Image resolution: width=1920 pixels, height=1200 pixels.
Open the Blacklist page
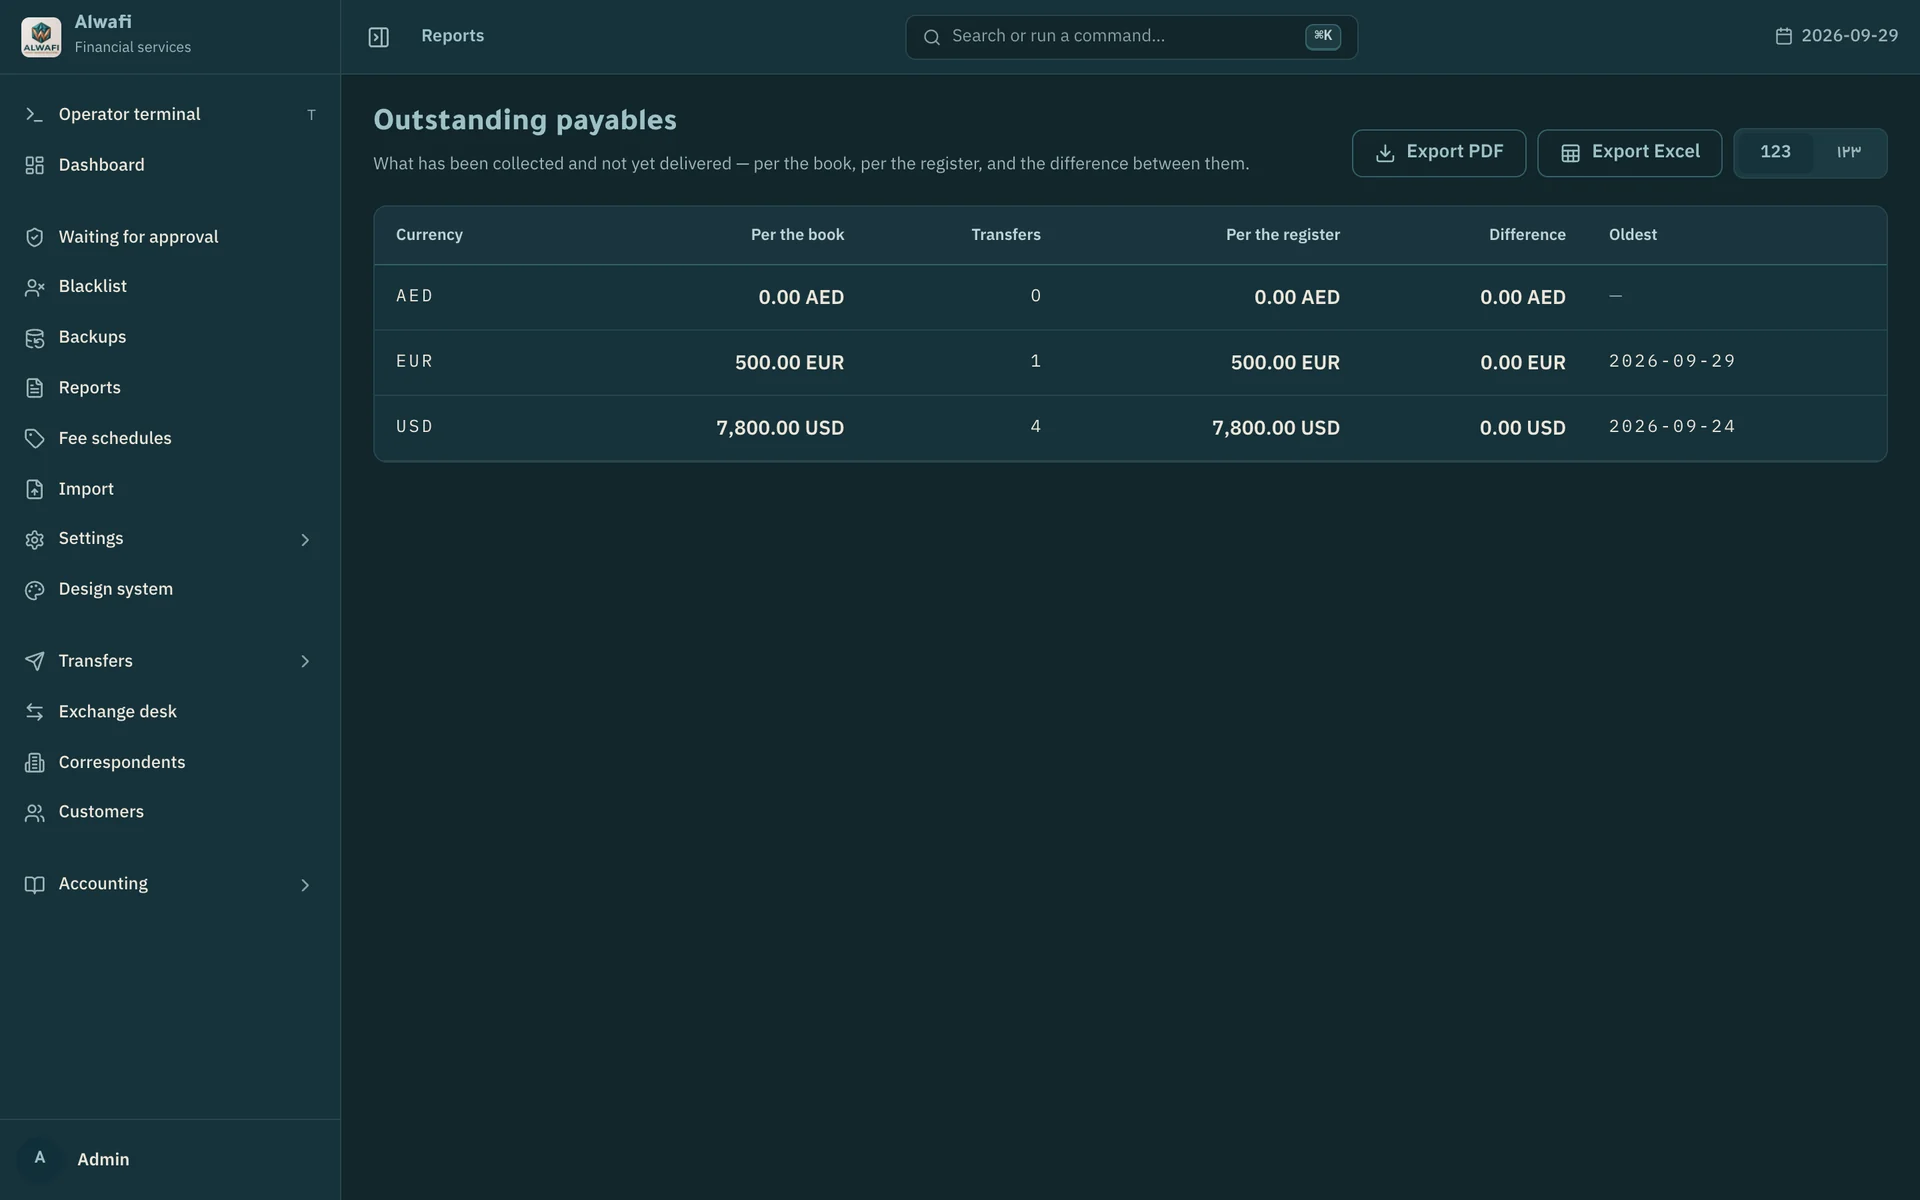tap(170, 287)
